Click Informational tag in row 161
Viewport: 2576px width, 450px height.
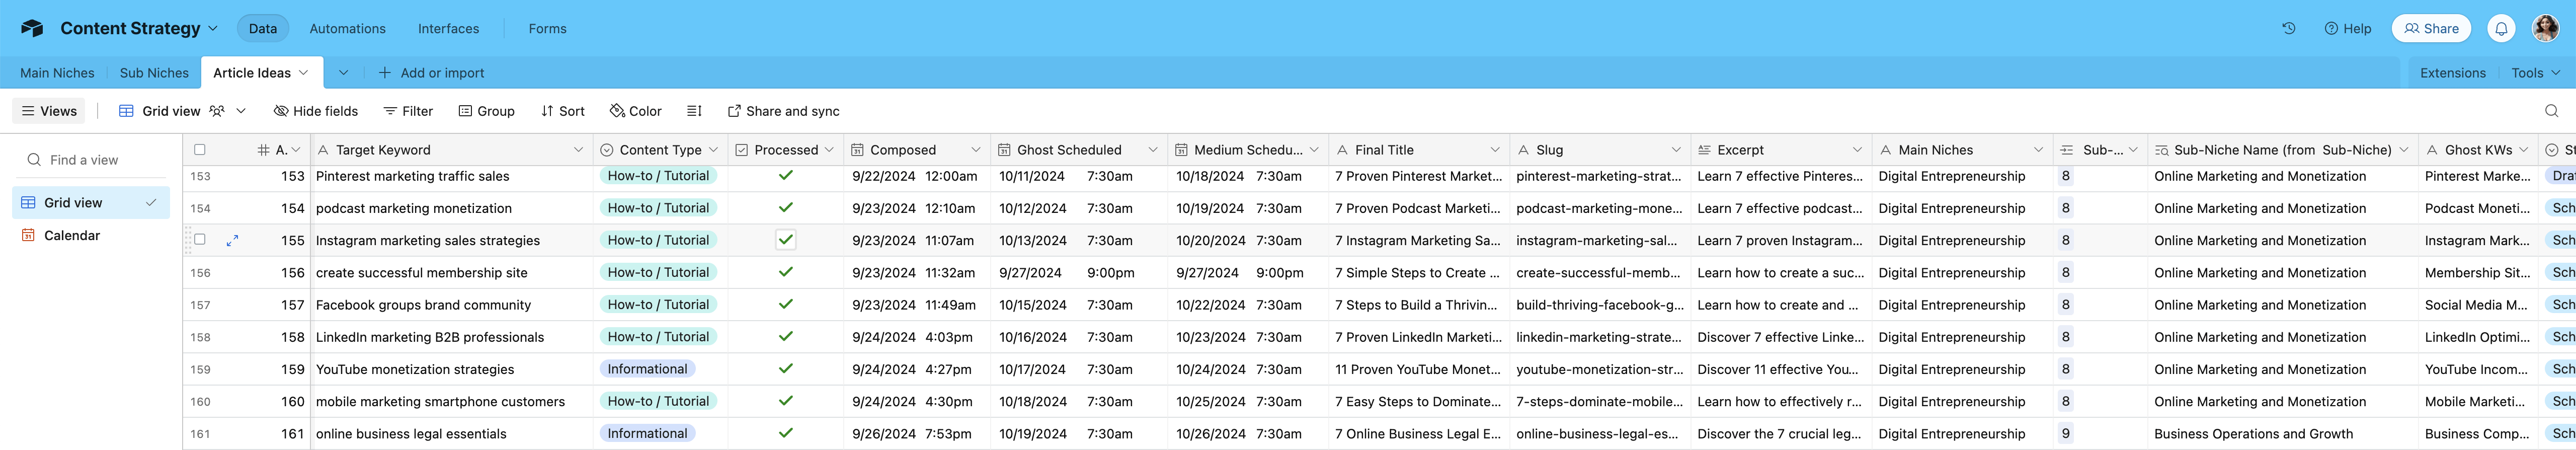(647, 434)
